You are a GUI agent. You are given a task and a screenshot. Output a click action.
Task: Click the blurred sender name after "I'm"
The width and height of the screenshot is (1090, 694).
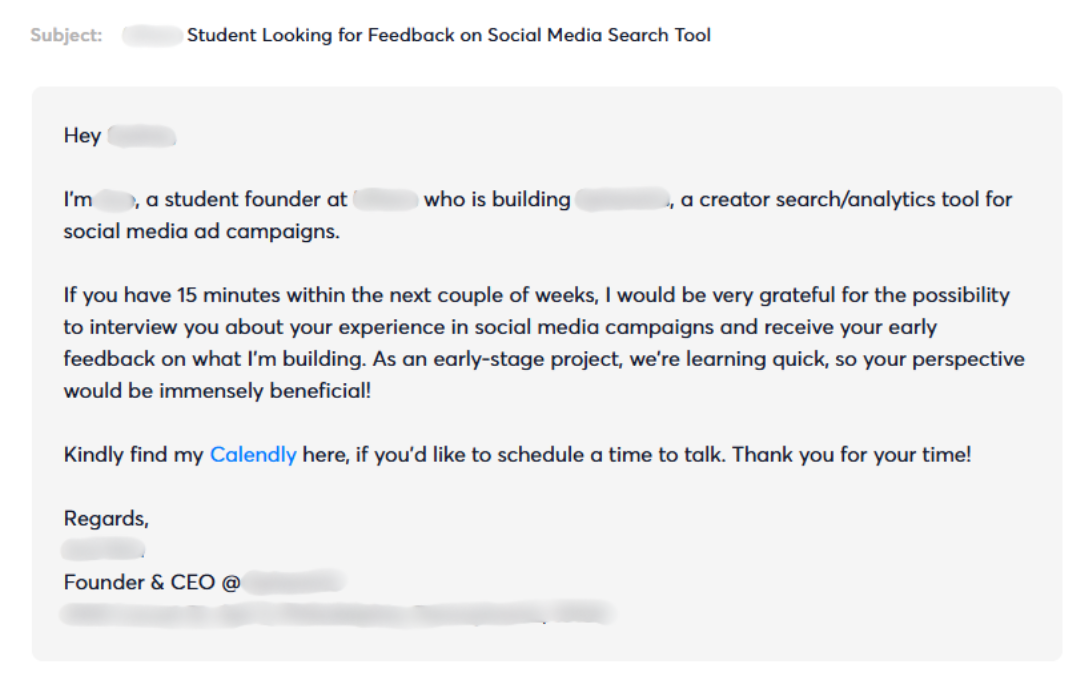[x=115, y=200]
